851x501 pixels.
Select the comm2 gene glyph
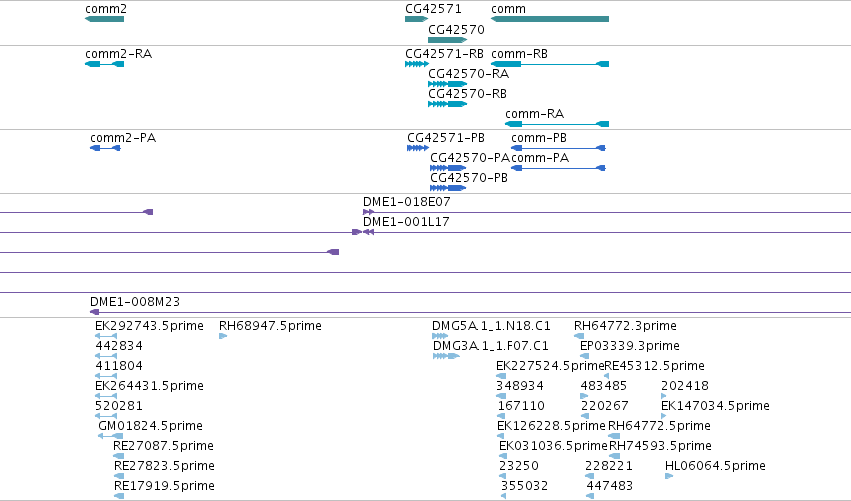coord(105,19)
